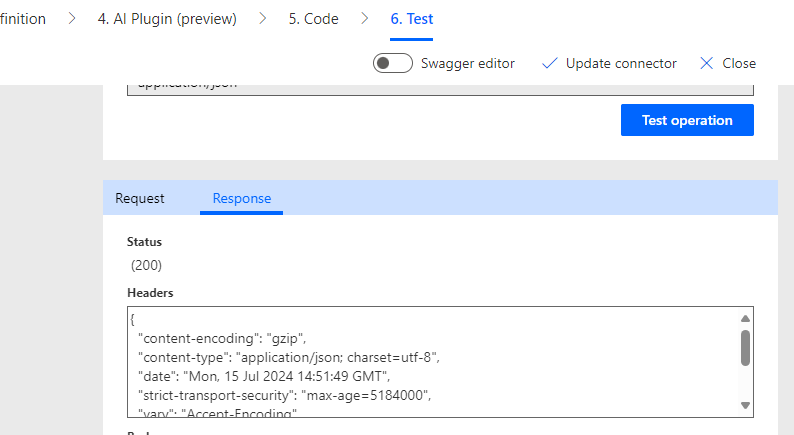Click the Update connector text label

click(x=621, y=63)
